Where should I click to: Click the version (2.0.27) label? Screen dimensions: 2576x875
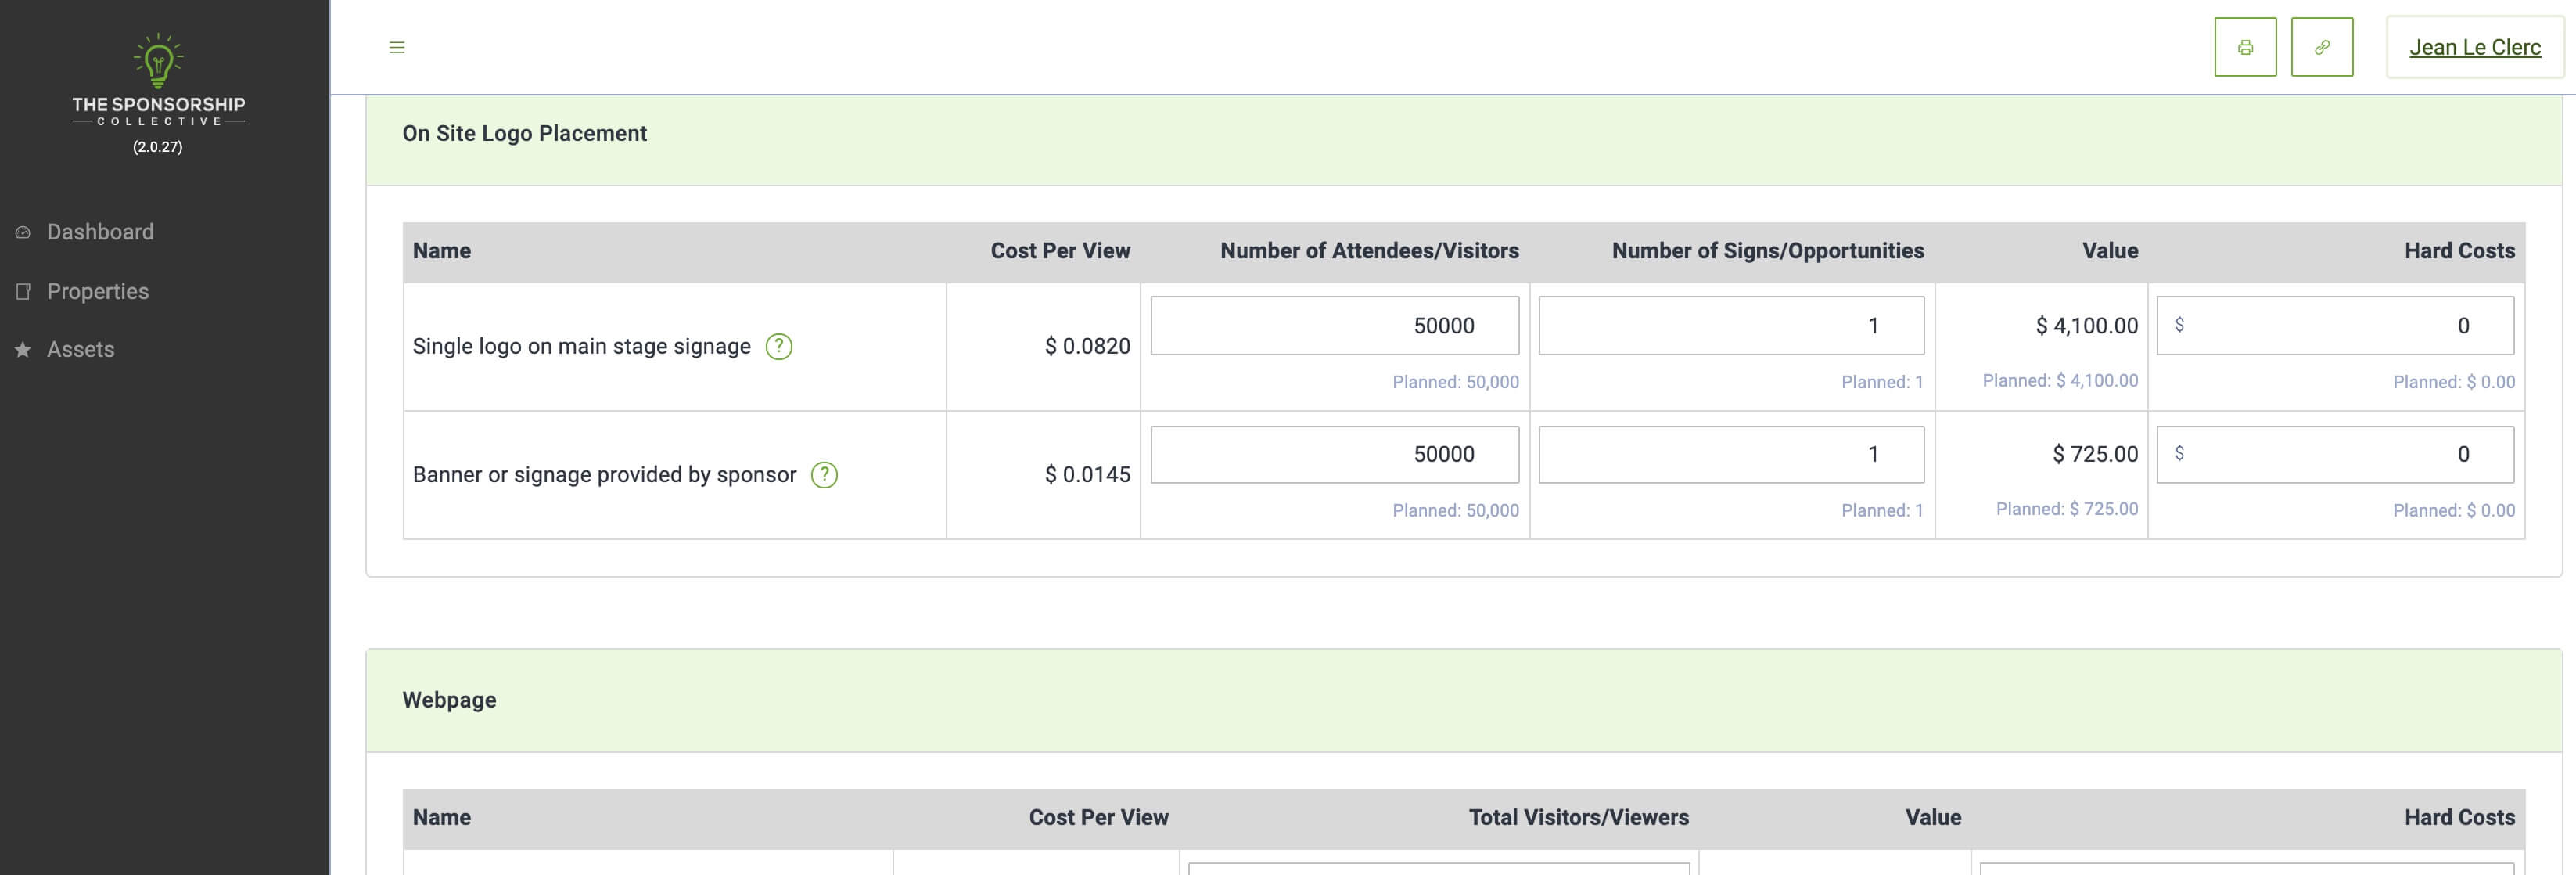point(158,147)
